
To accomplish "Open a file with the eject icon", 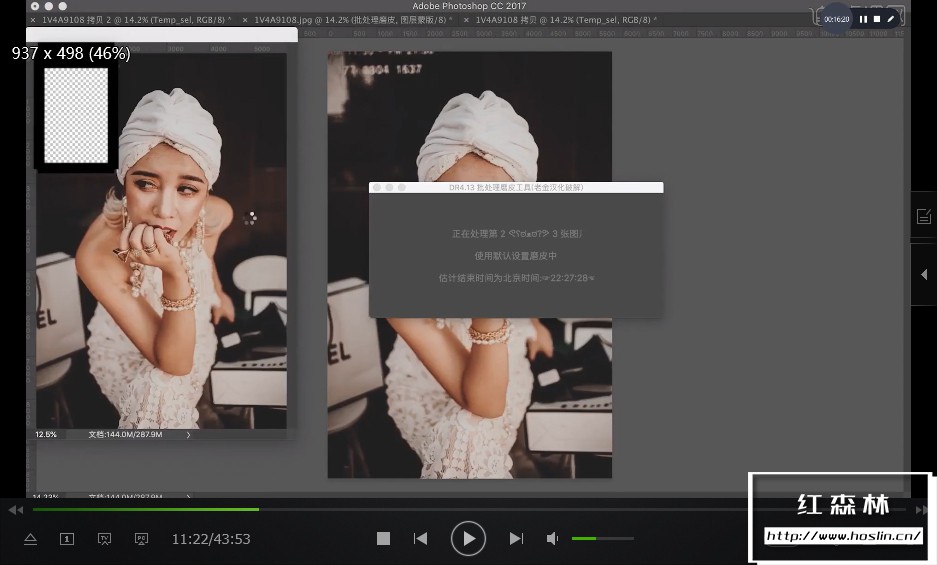I will 30,539.
